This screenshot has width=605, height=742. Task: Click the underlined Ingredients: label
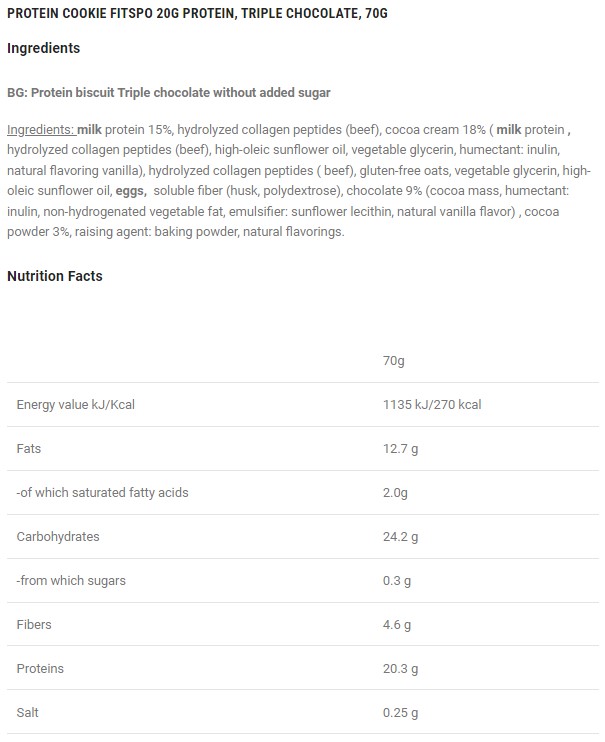[41, 131]
